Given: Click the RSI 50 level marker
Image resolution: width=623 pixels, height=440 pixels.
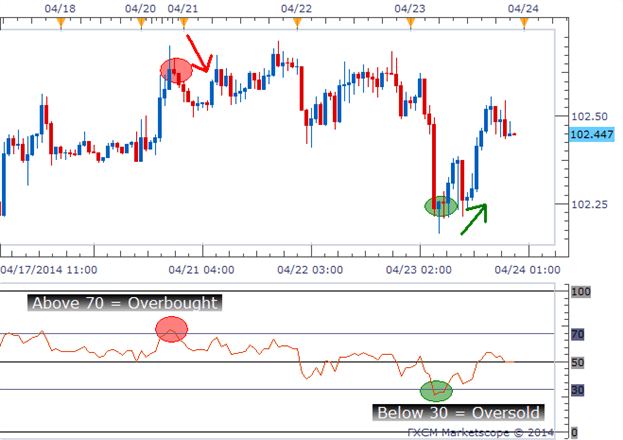Looking at the screenshot, I should pos(577,362).
